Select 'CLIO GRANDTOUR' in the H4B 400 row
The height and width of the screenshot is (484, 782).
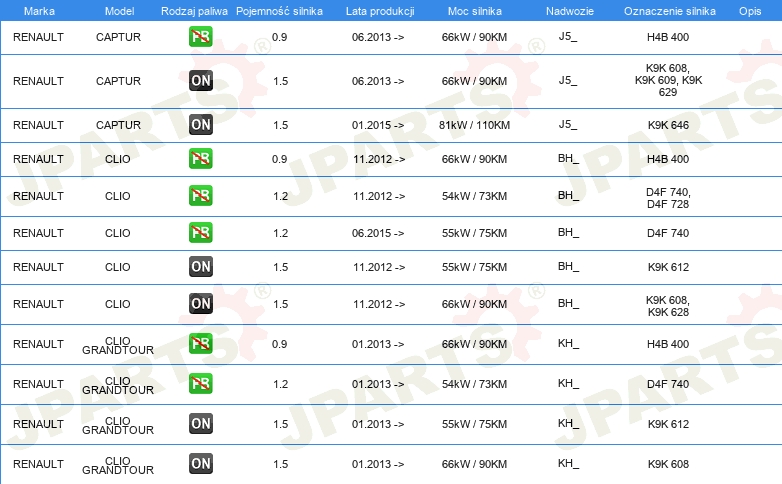118,345
